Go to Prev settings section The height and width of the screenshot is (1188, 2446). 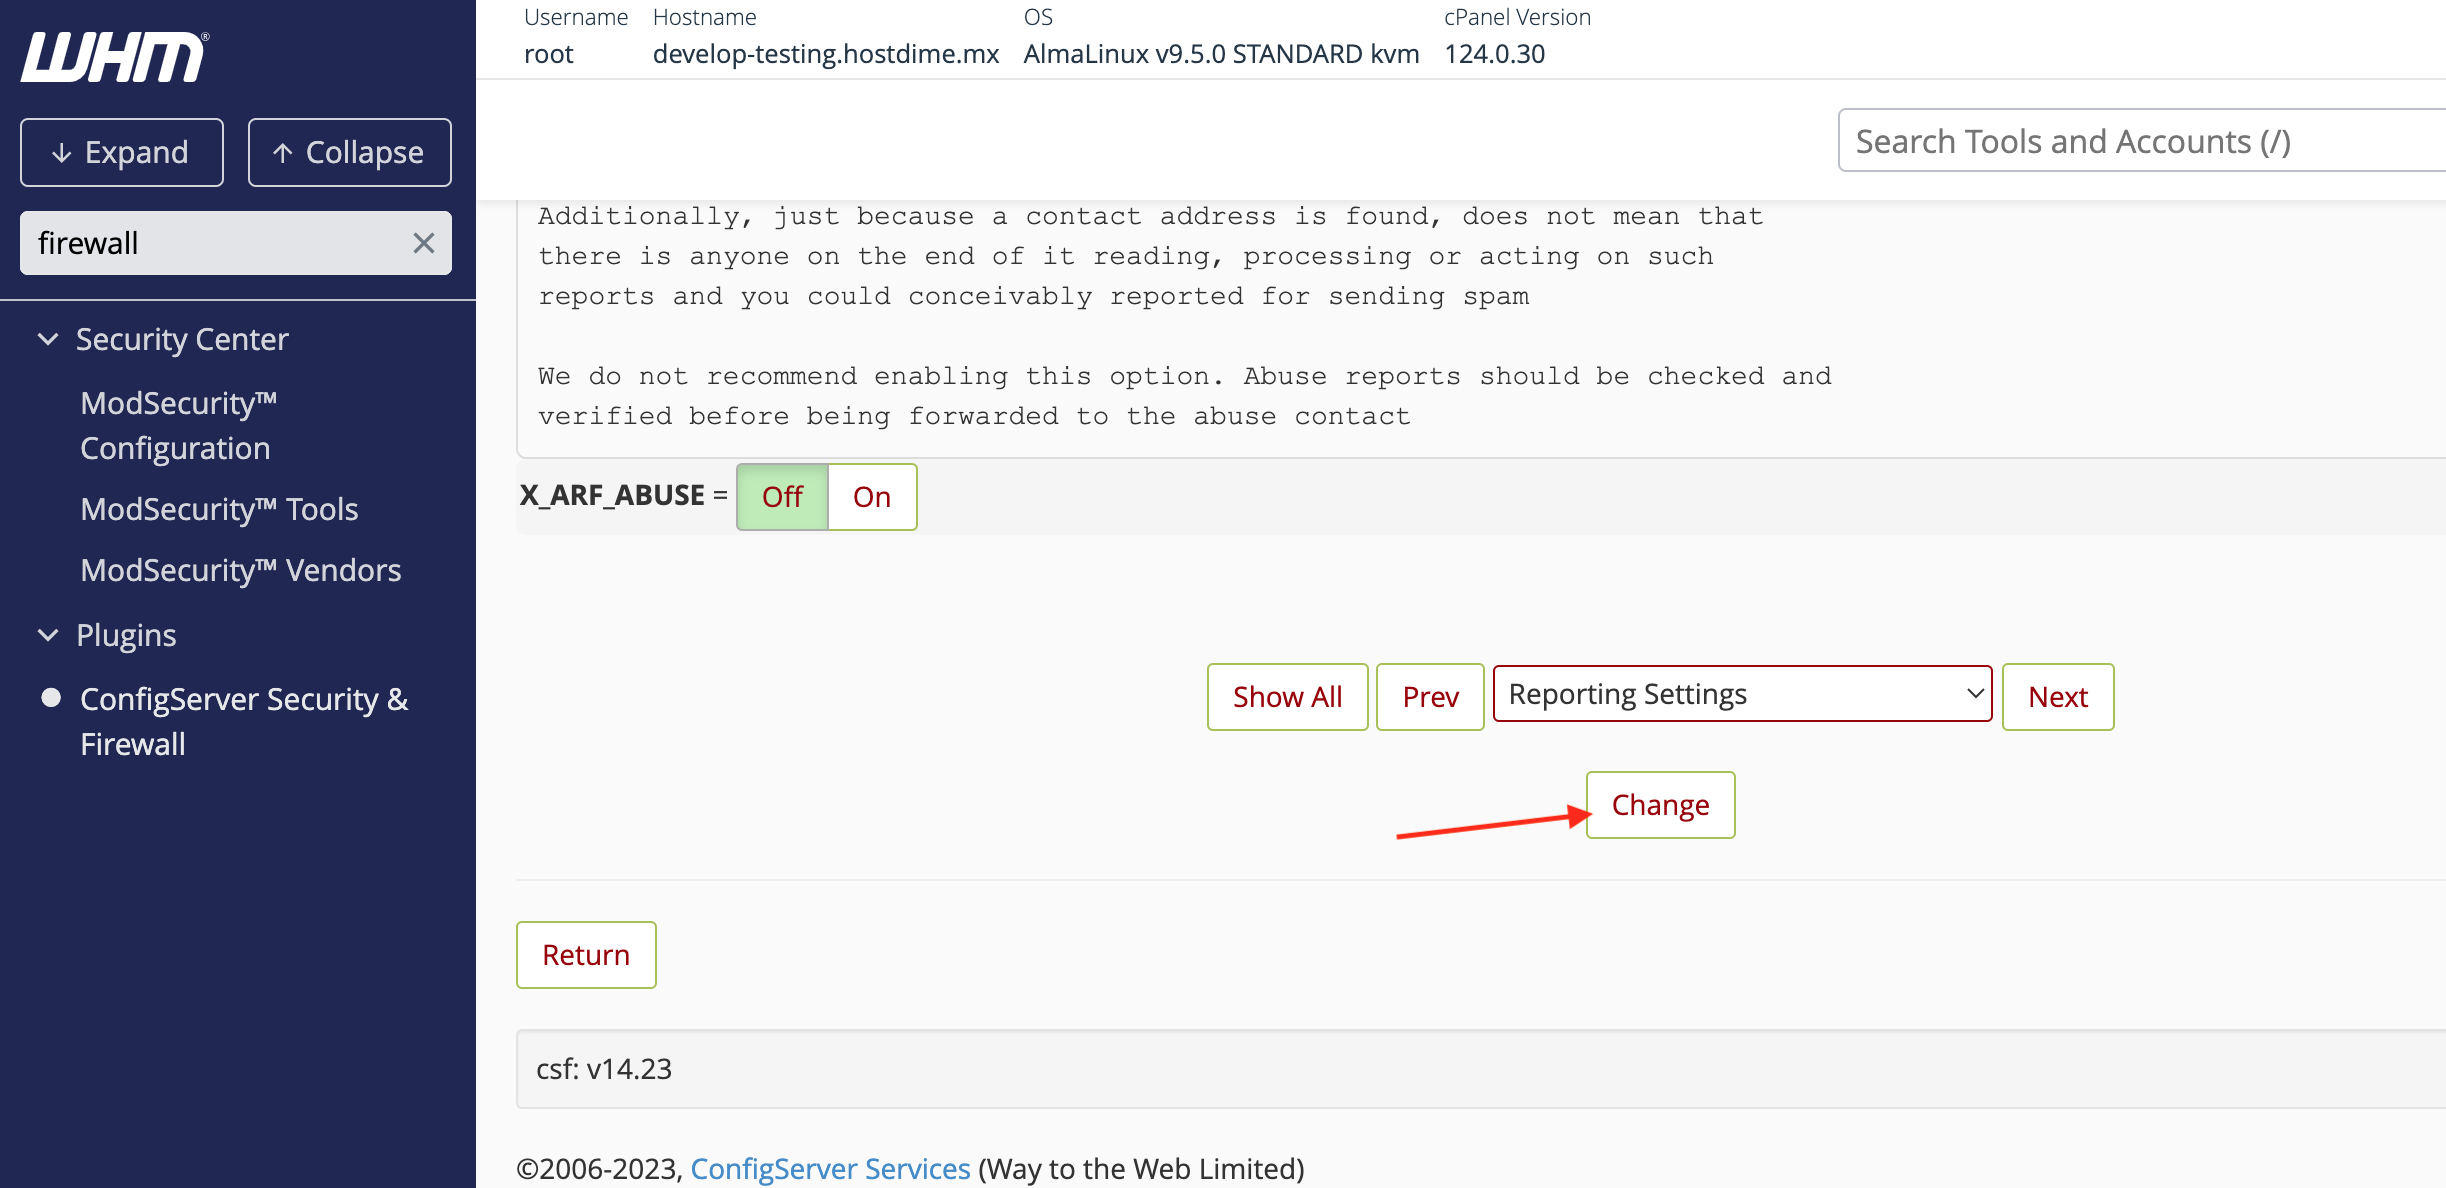click(x=1430, y=697)
